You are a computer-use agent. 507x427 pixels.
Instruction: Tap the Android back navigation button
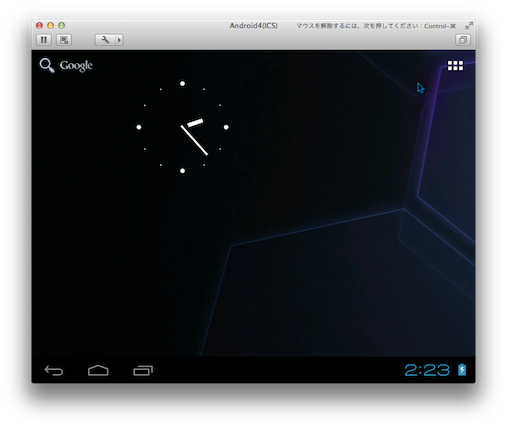point(54,370)
